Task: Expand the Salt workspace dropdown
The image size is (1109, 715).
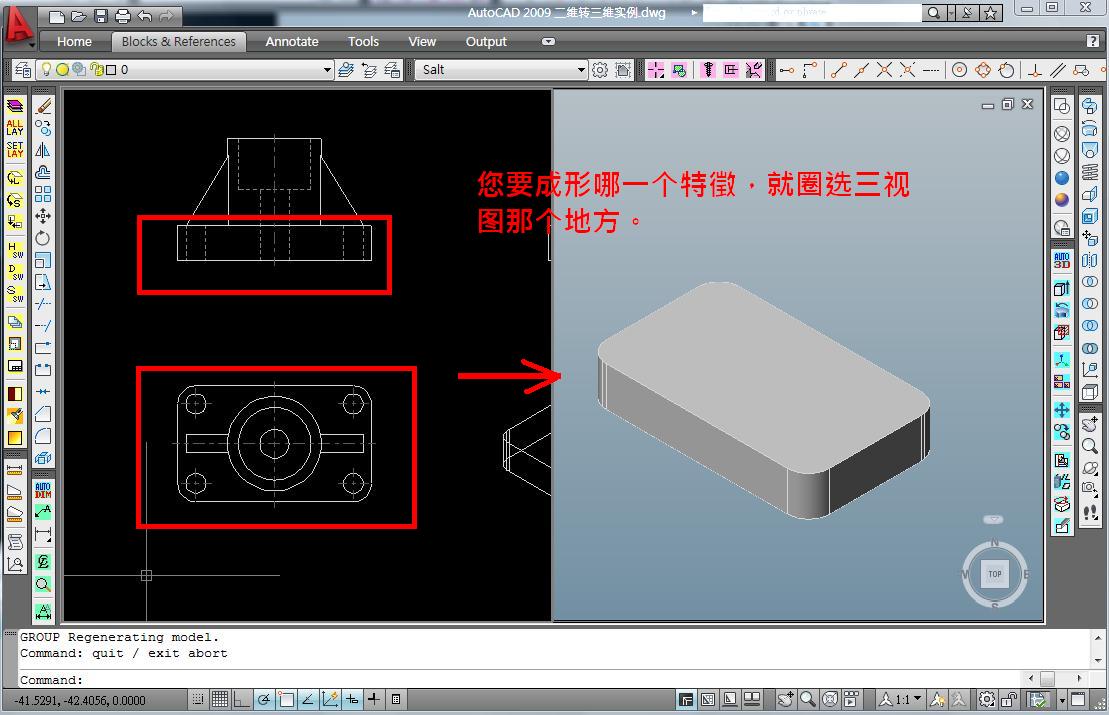Action: pyautogui.click(x=581, y=69)
